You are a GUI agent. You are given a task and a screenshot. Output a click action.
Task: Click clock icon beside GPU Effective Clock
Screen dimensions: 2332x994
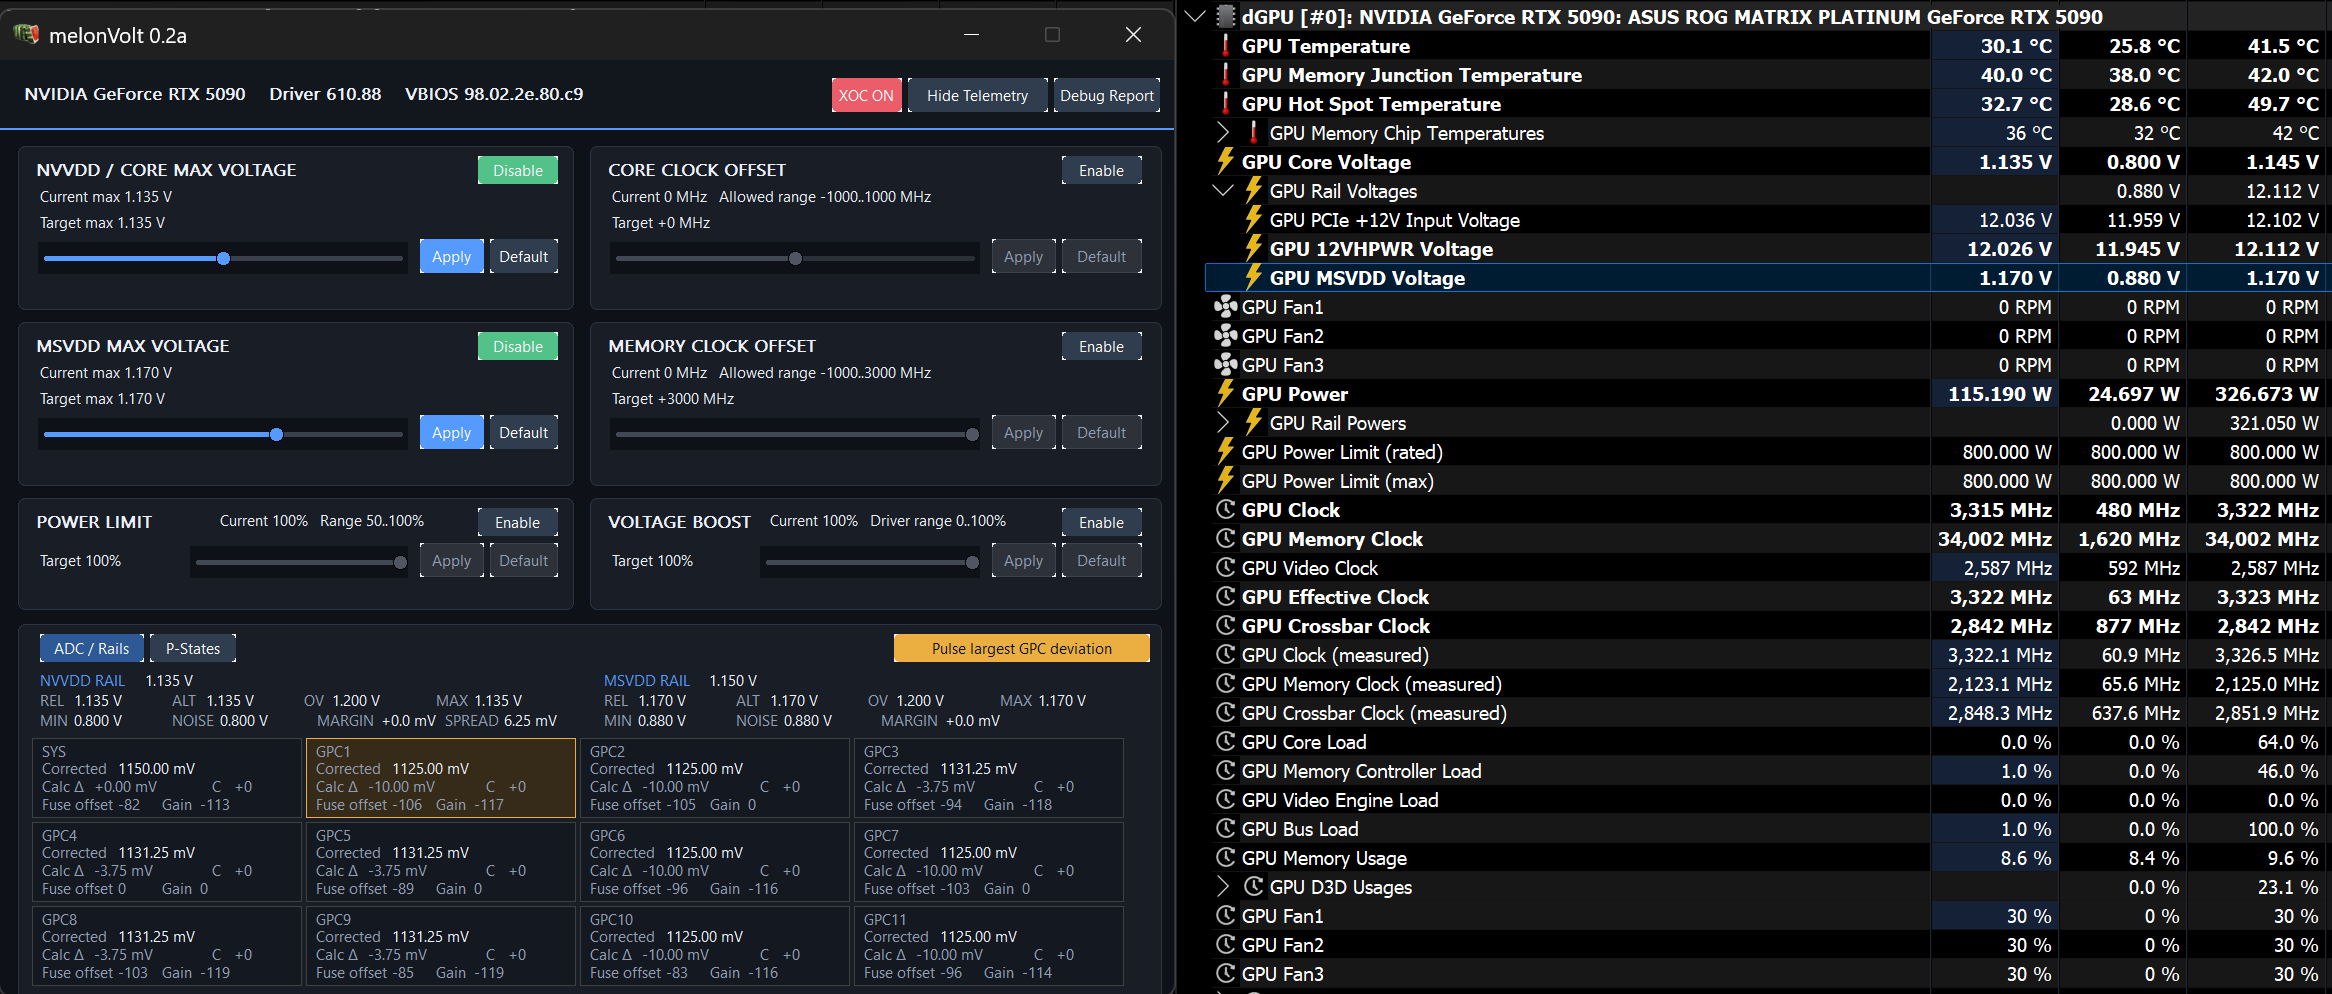(x=1225, y=597)
